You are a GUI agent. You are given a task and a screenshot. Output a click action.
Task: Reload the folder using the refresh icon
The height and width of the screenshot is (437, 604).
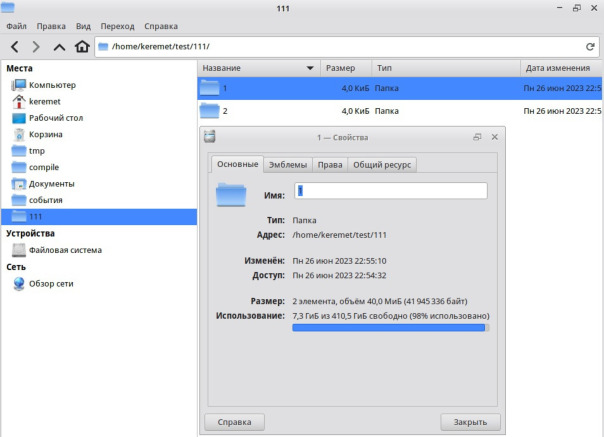590,47
